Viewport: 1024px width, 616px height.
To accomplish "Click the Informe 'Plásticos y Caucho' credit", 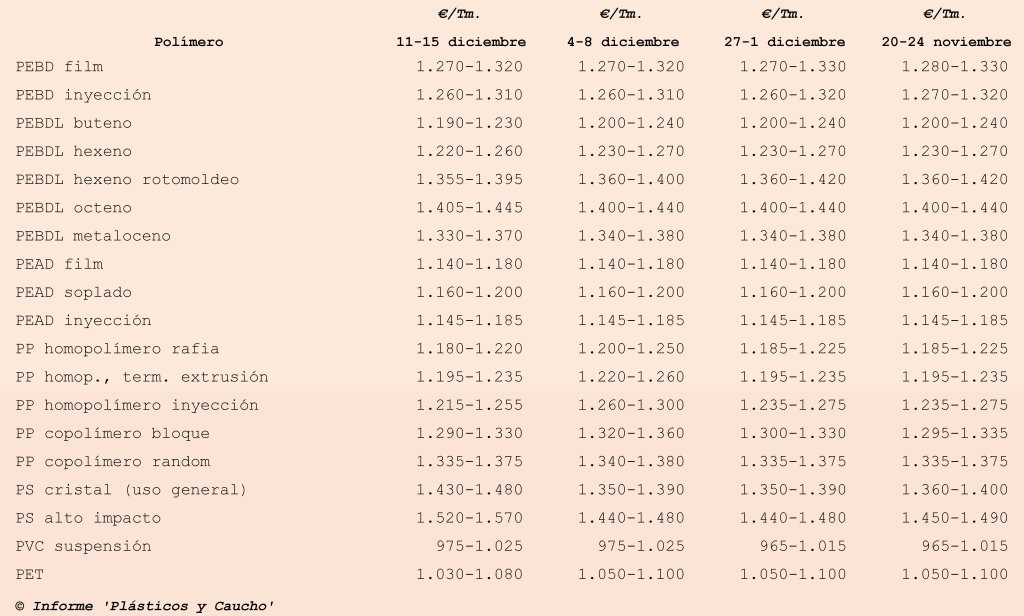I will (144, 606).
